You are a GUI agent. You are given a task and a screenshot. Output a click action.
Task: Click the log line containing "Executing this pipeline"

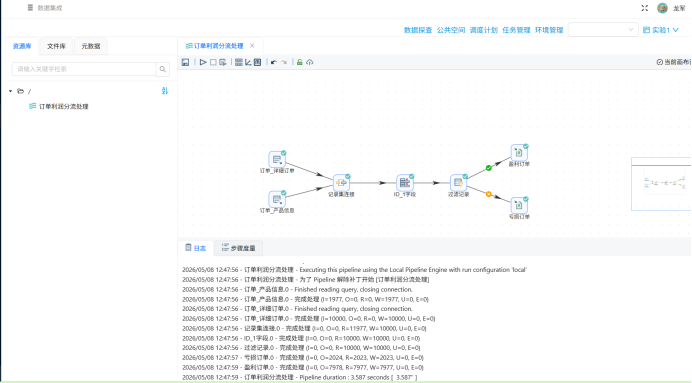[x=354, y=270]
